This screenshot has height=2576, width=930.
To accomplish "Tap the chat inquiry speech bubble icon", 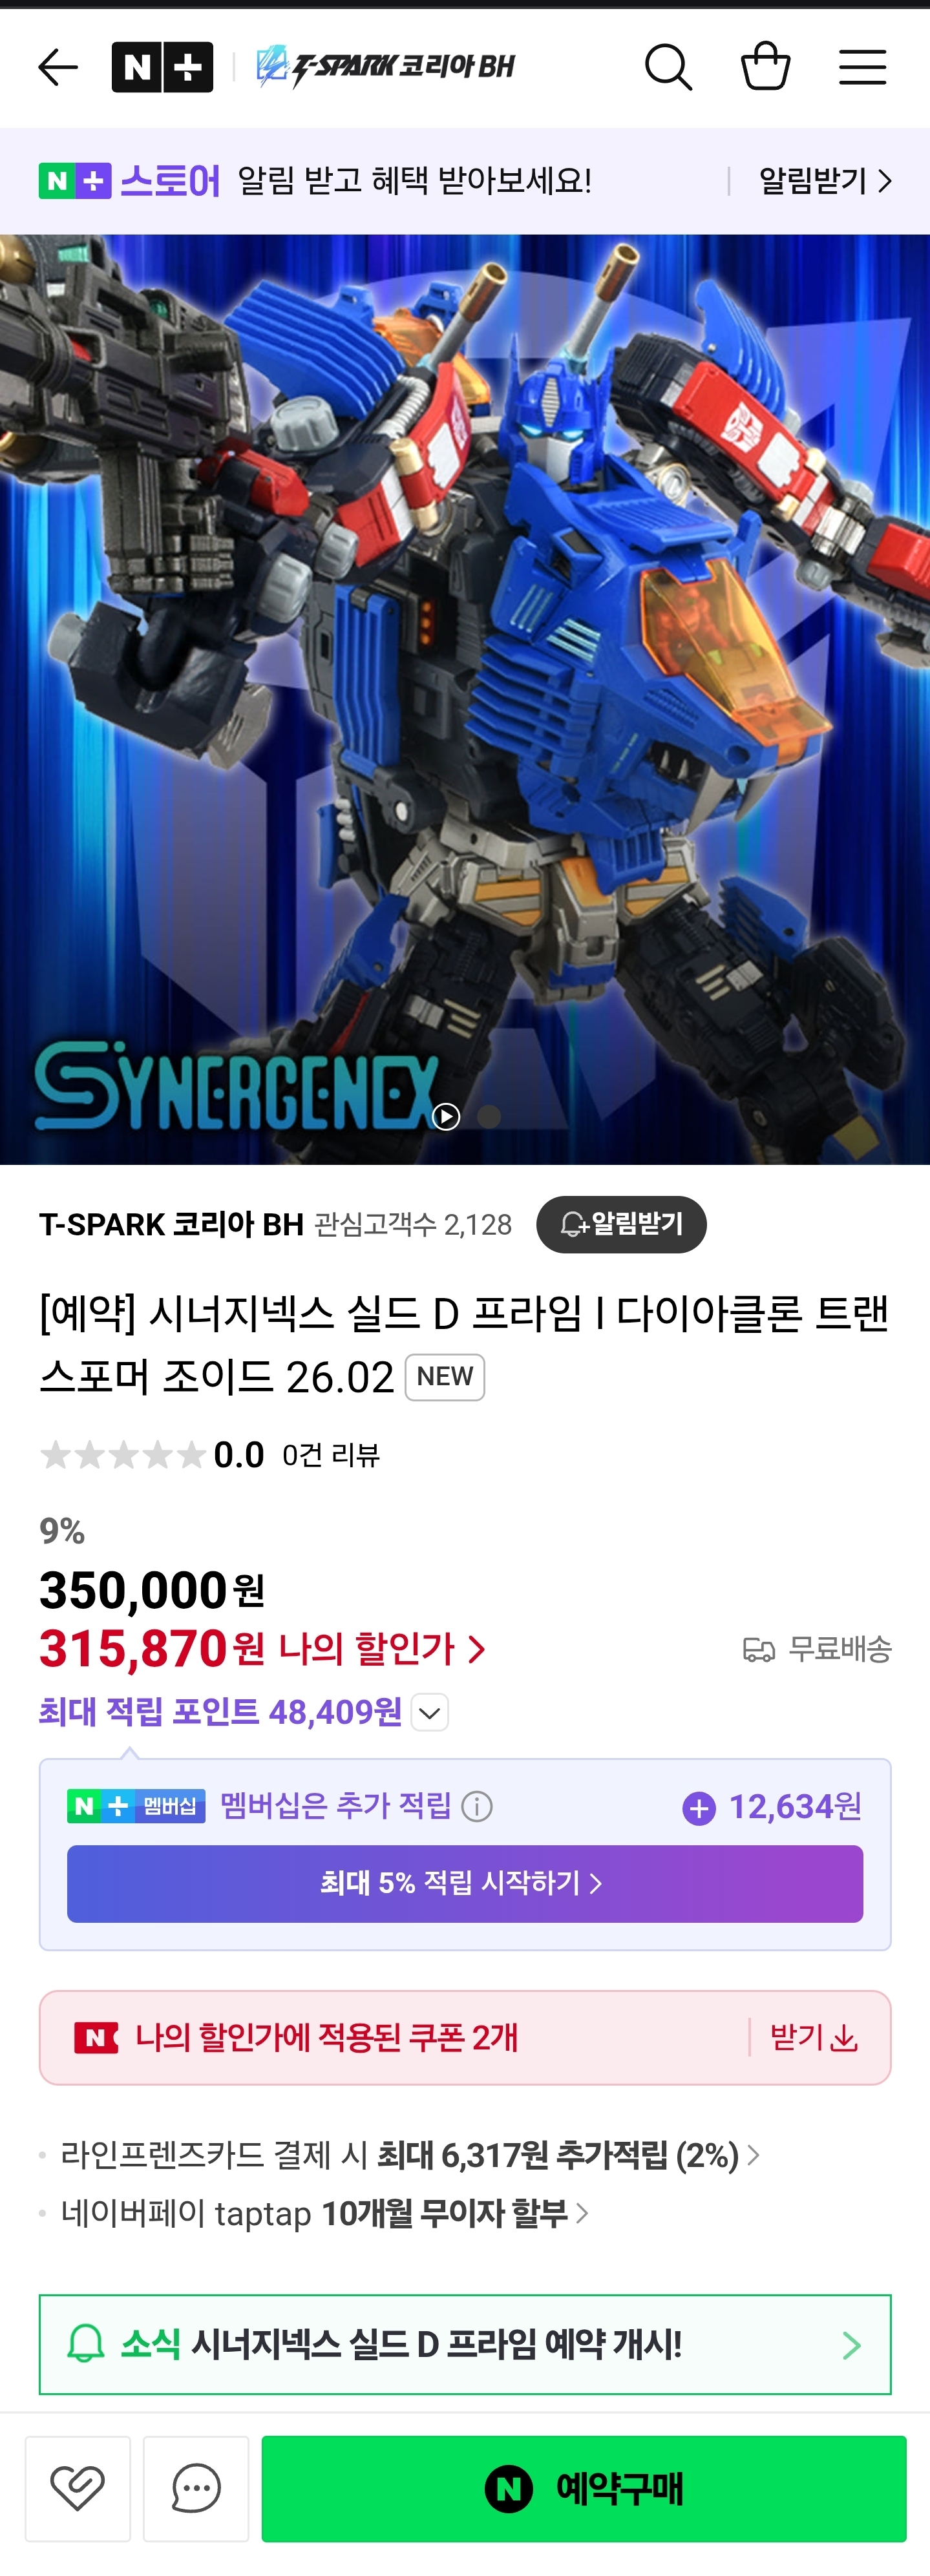I will (196, 2488).
